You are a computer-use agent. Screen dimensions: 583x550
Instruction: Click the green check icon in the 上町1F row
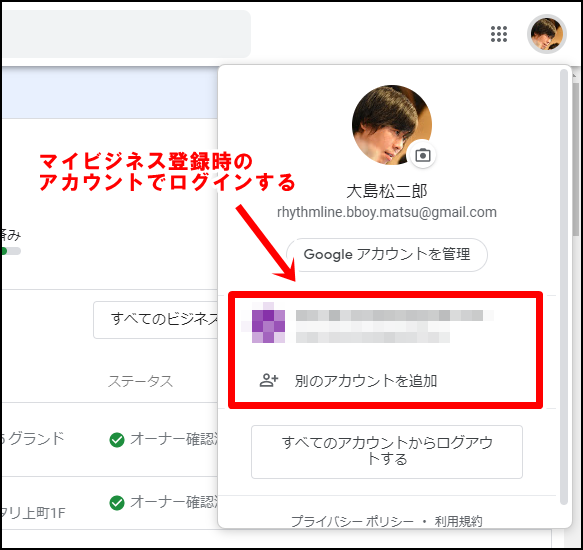(x=117, y=503)
